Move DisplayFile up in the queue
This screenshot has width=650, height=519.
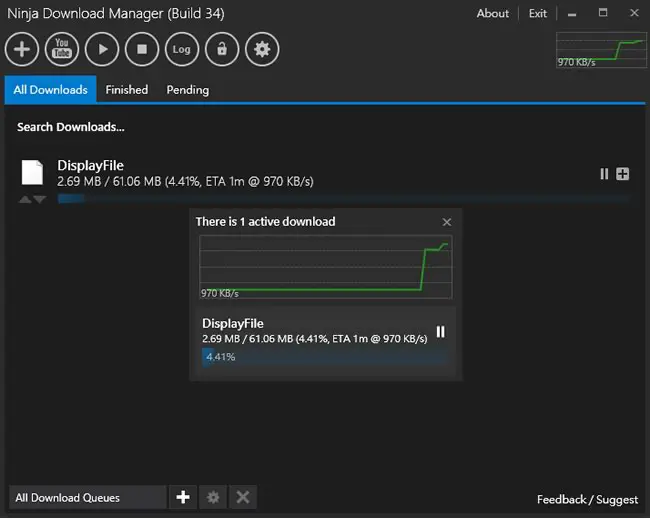25,200
